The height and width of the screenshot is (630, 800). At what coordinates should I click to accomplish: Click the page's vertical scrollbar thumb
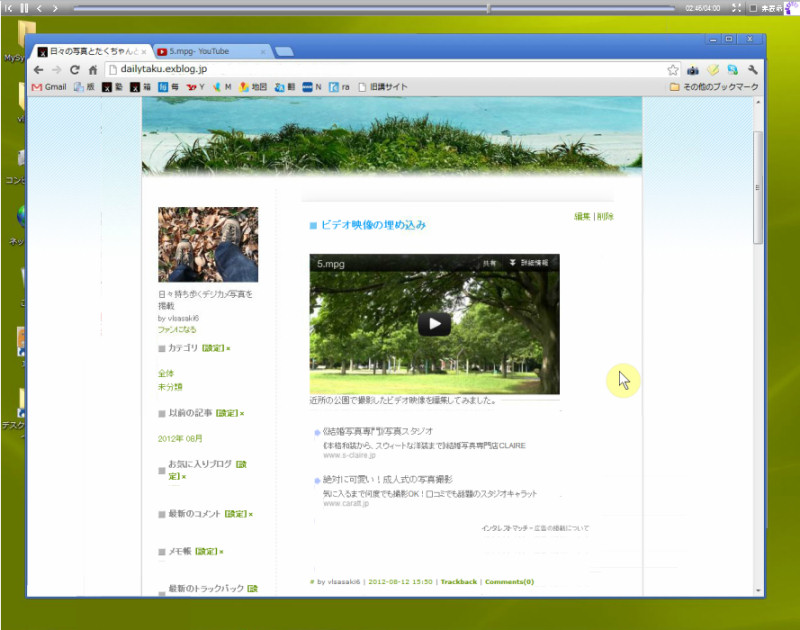758,187
